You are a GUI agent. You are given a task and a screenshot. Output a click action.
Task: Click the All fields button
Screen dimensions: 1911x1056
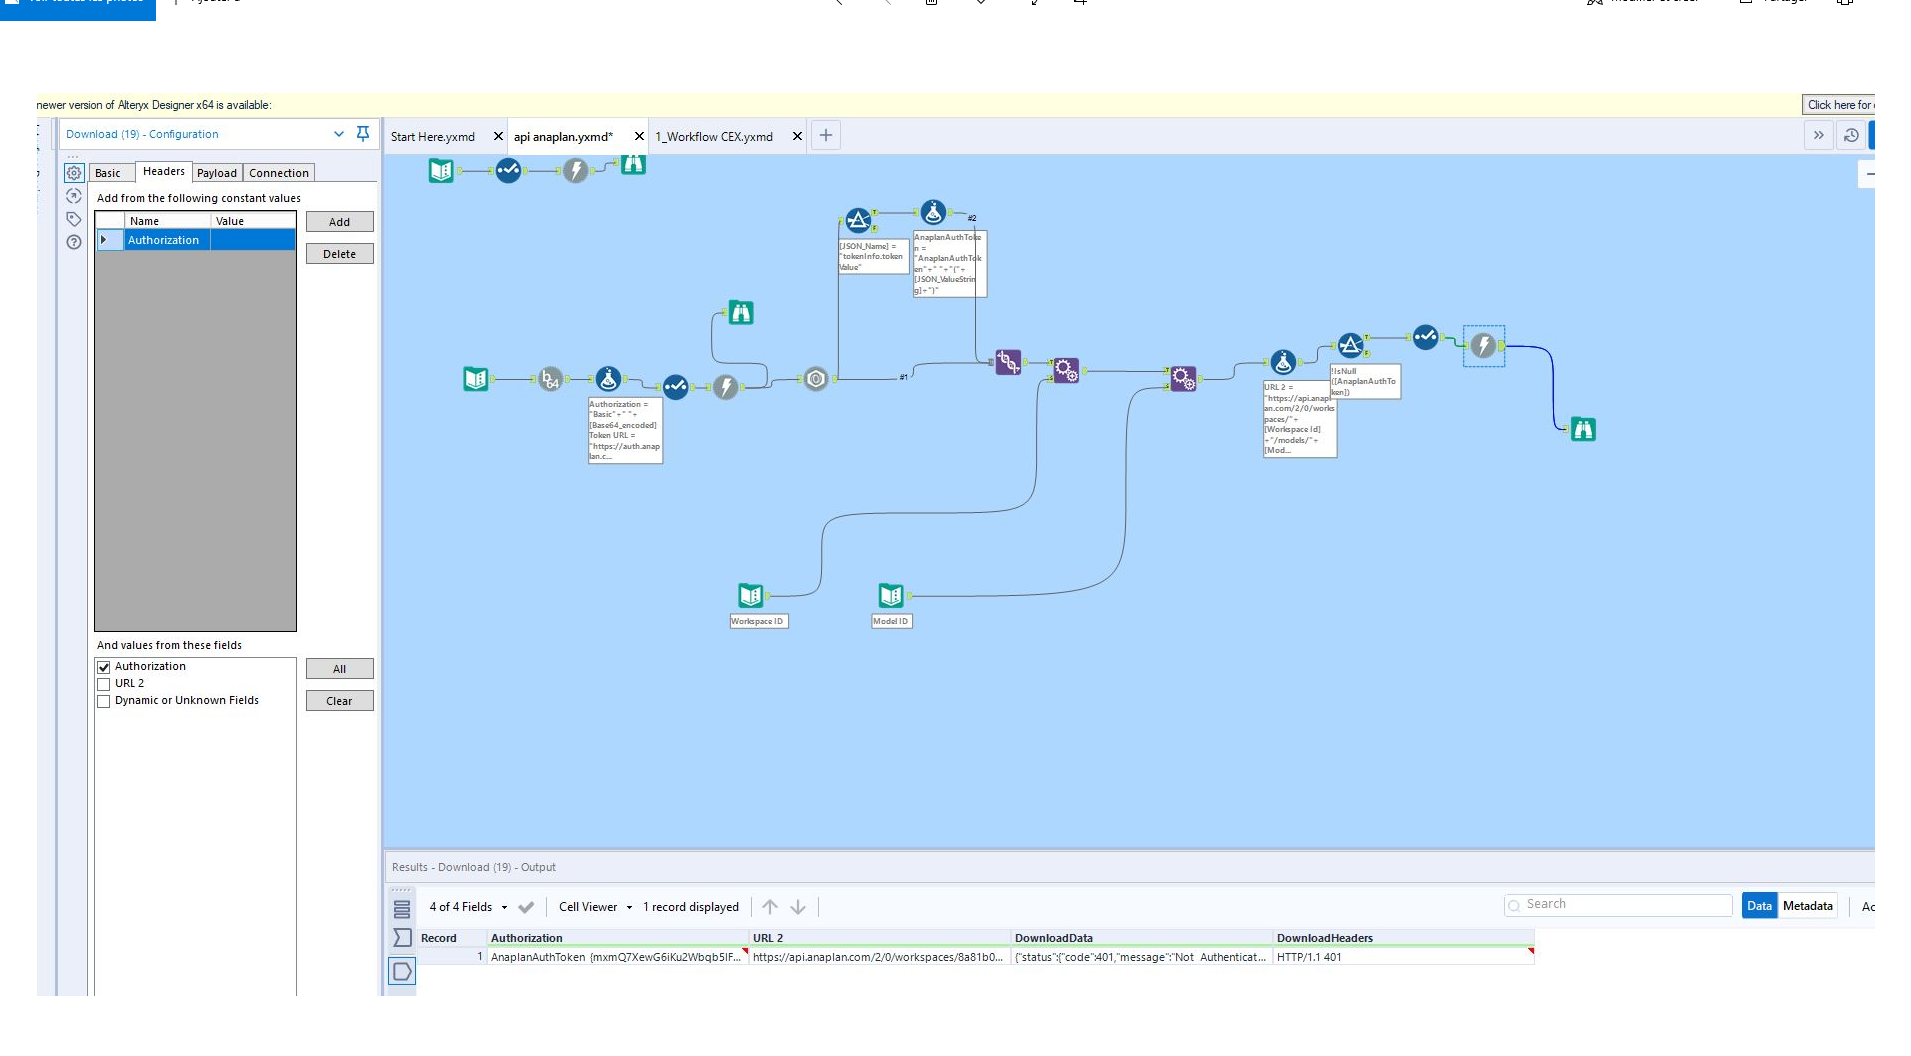[x=340, y=669]
